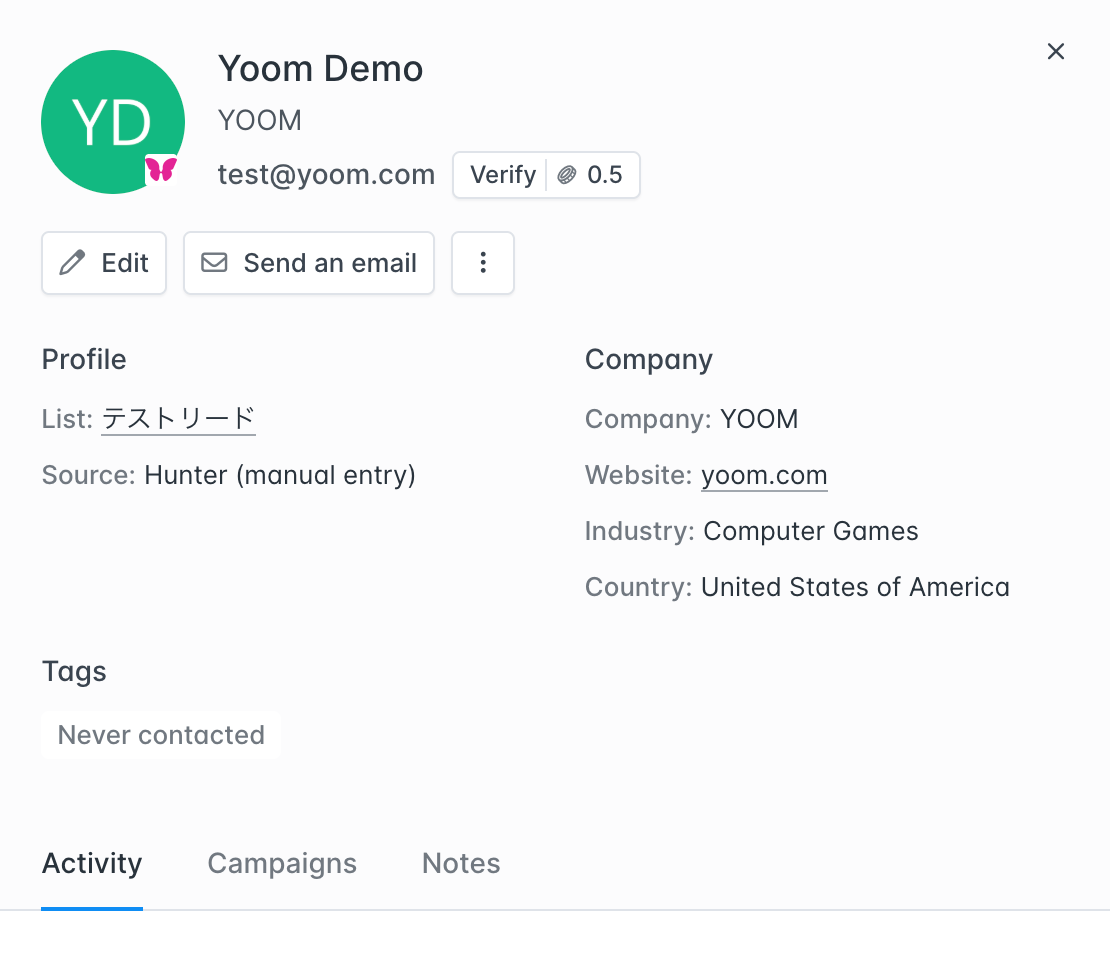Click the green YD avatar circle
1110x958 pixels.
[112, 120]
